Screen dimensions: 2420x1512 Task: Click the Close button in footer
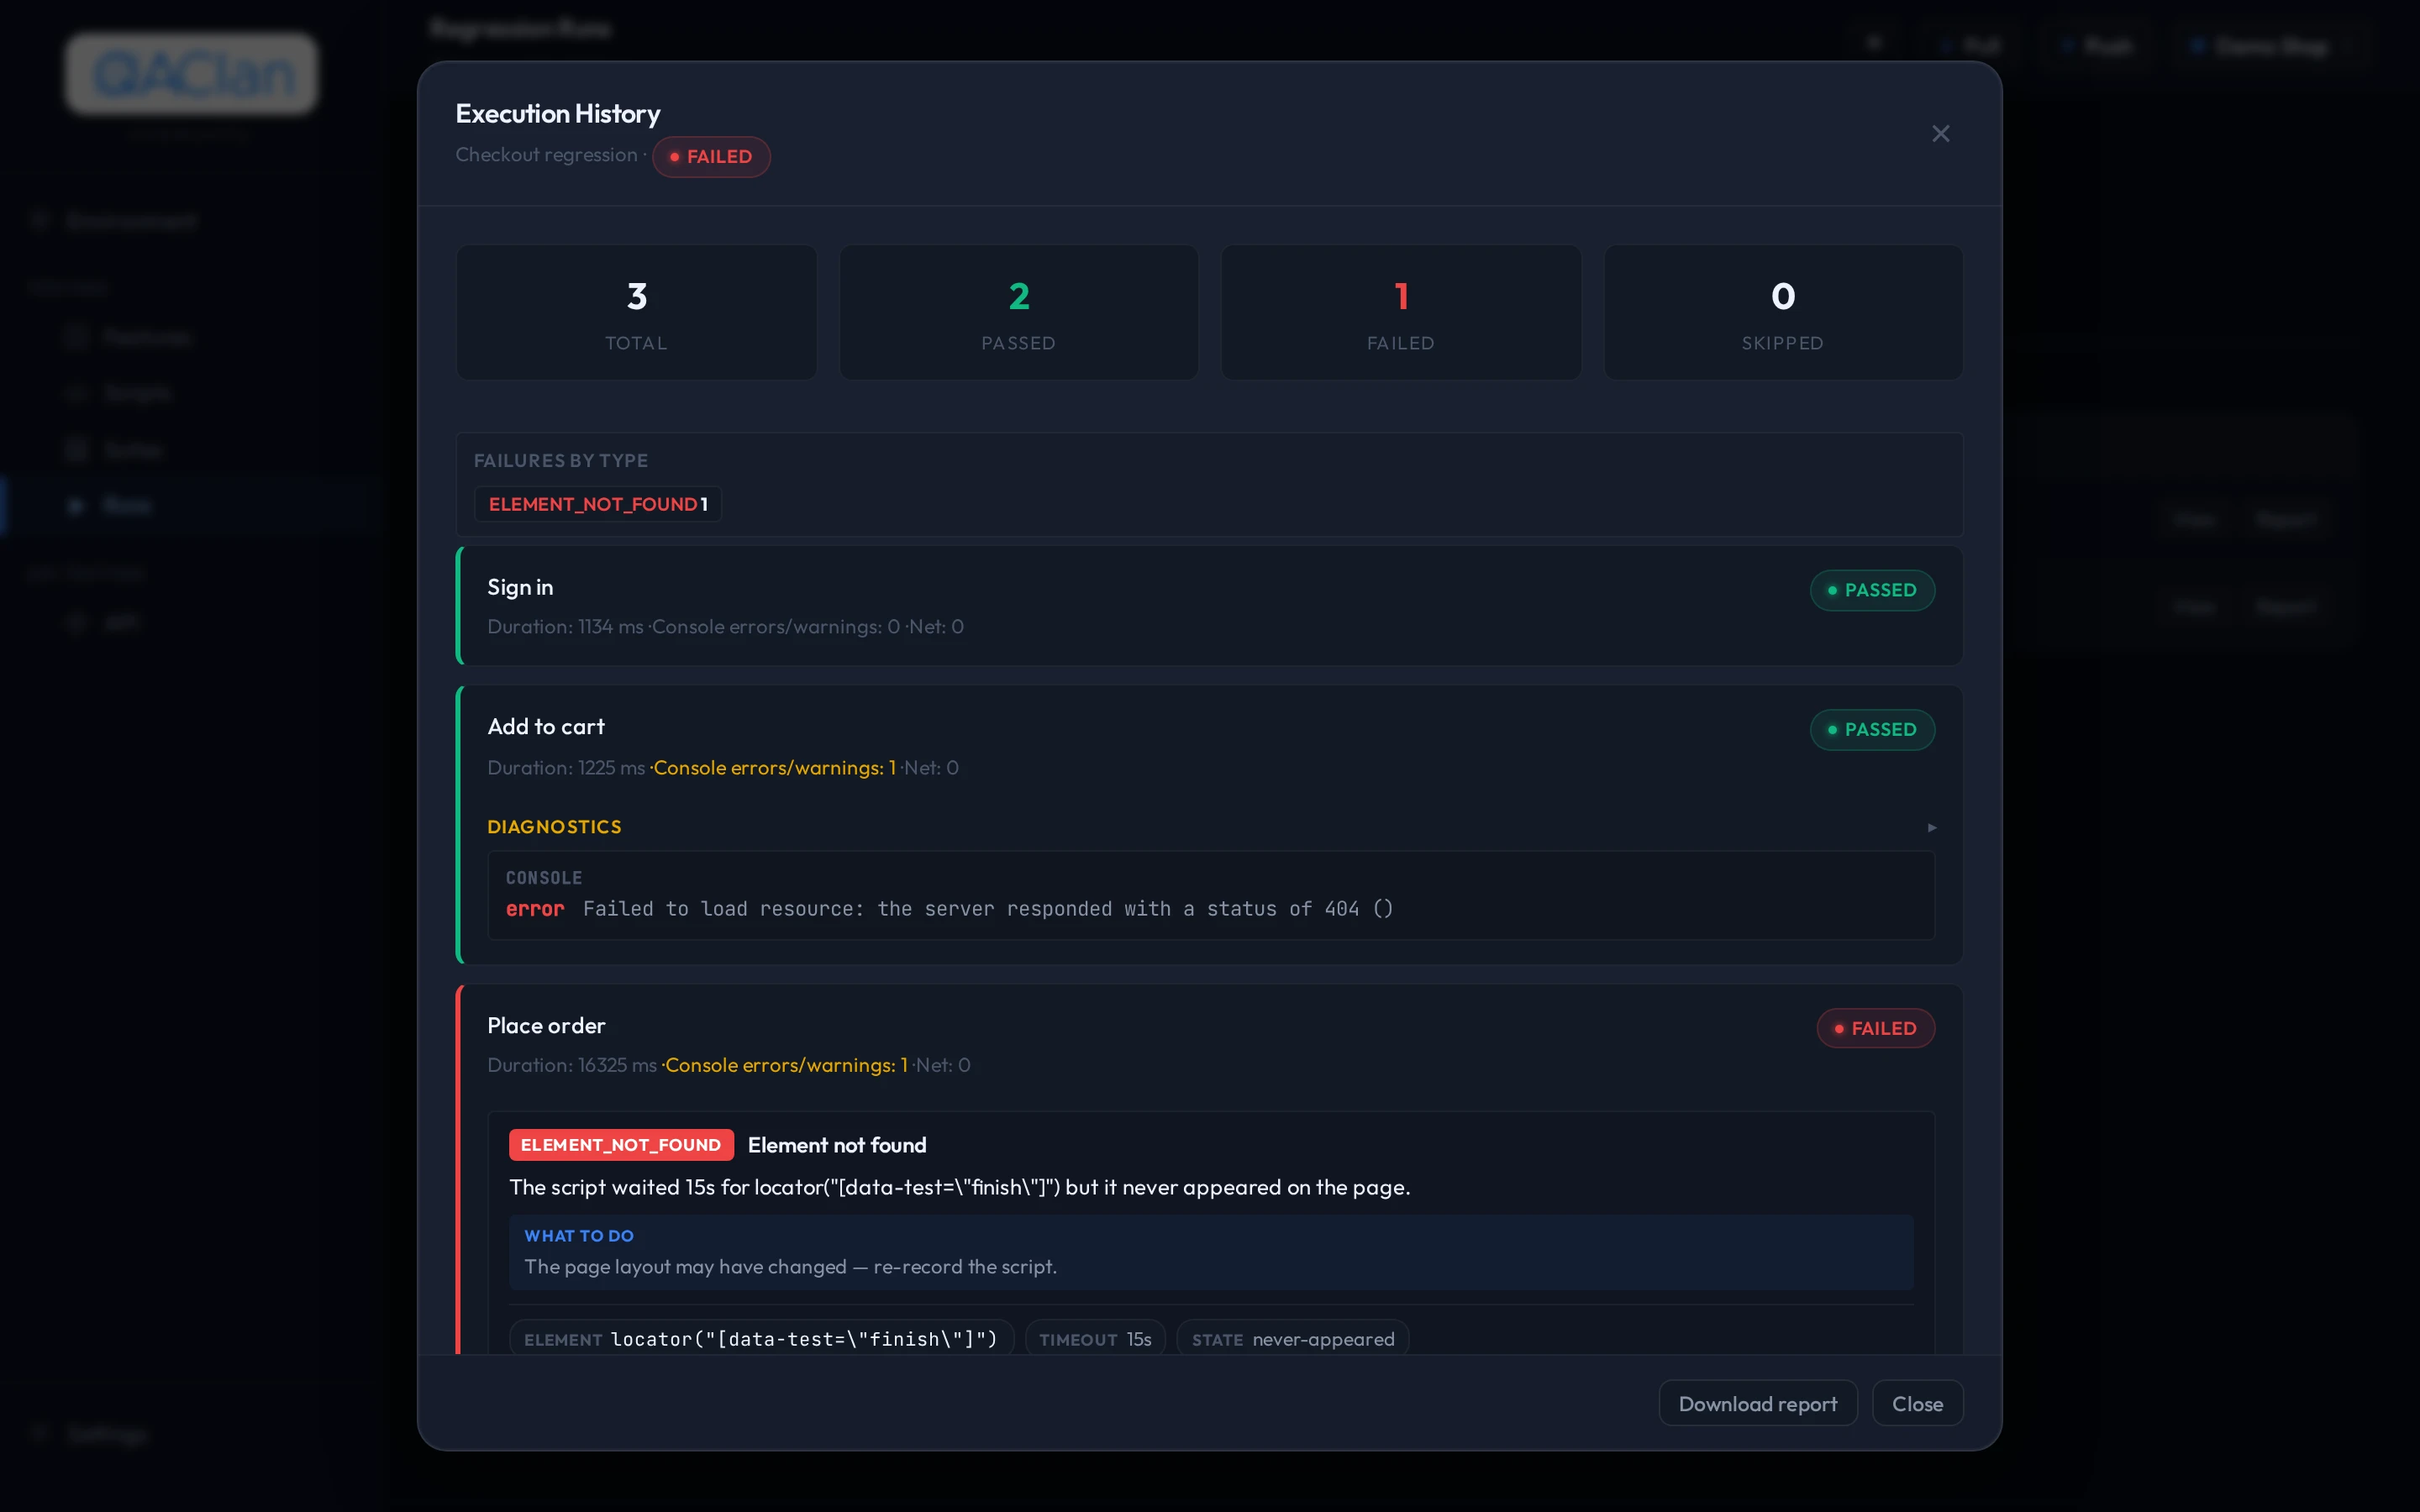(1917, 1403)
